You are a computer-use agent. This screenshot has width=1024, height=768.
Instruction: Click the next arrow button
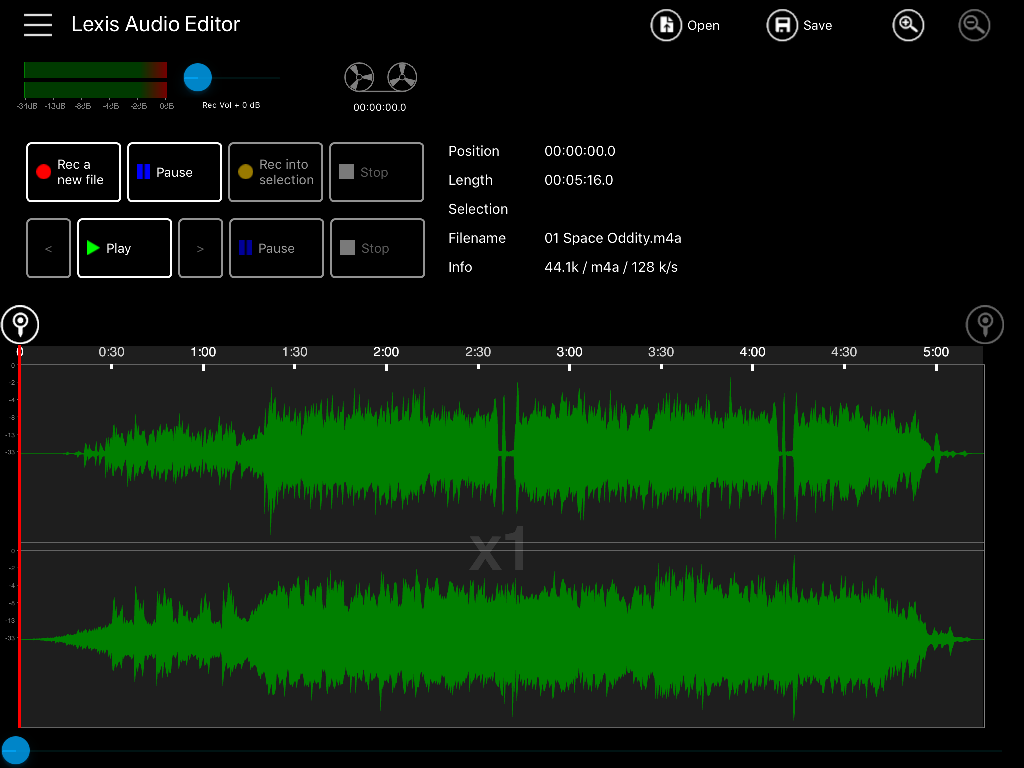pyautogui.click(x=200, y=248)
